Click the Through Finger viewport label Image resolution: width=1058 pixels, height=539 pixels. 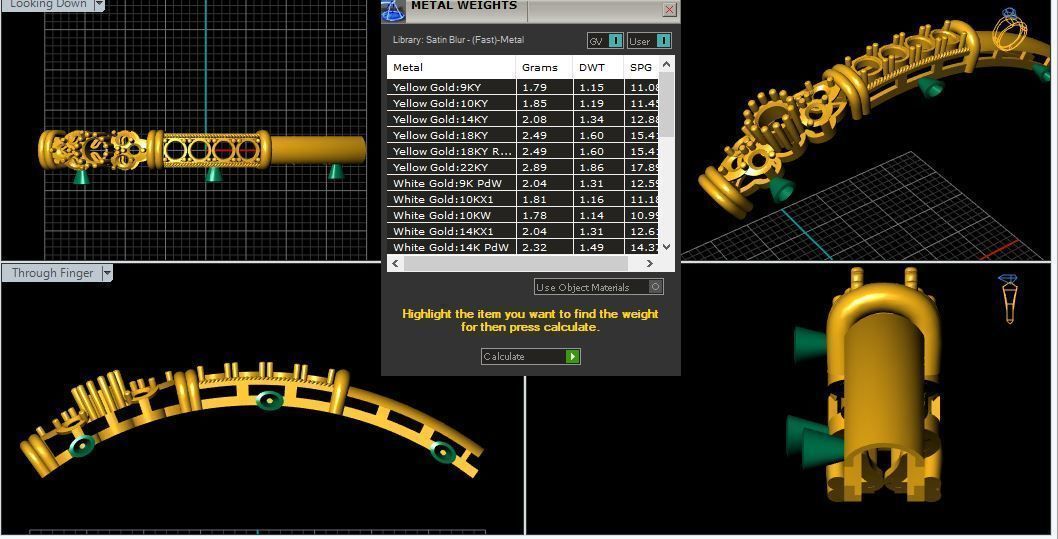pos(53,273)
